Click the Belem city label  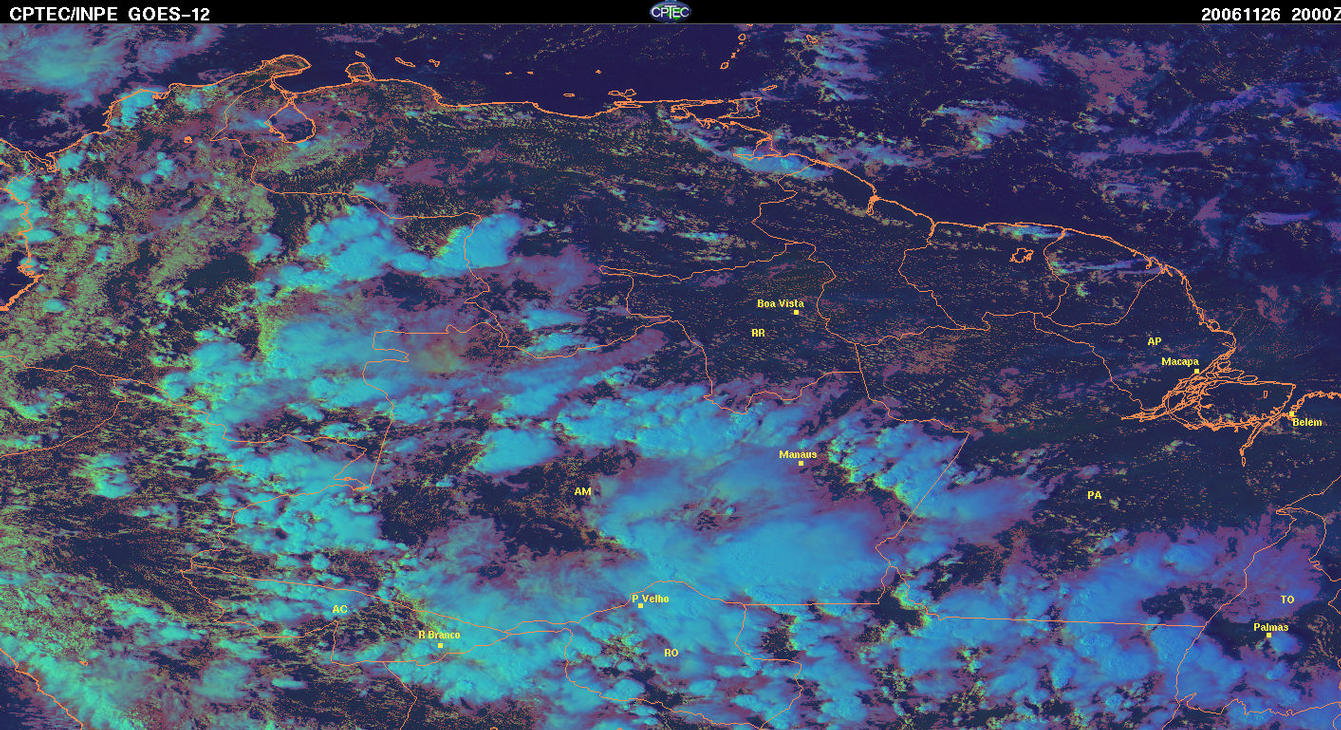[x=1307, y=422]
